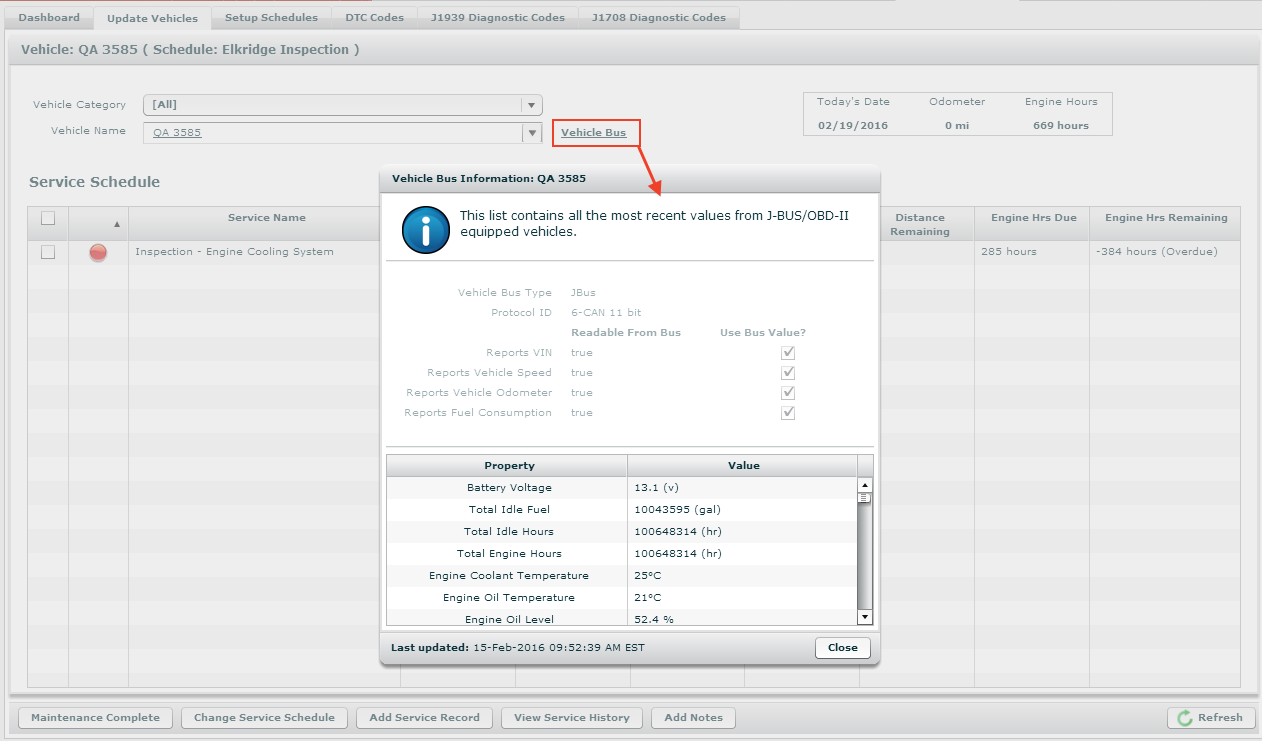The width and height of the screenshot is (1262, 741).
Task: Check the row checkbox for Engine Cooling System inspection
Action: [x=47, y=252]
